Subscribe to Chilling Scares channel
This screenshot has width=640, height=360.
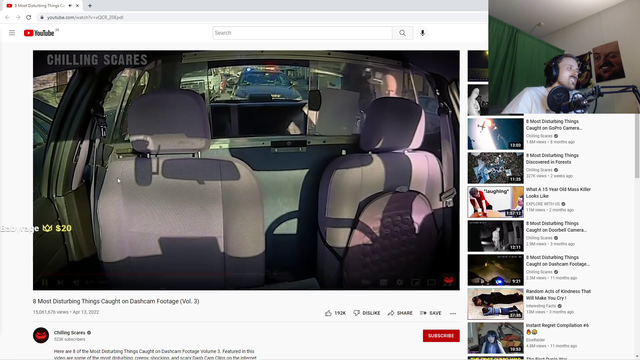tap(441, 336)
